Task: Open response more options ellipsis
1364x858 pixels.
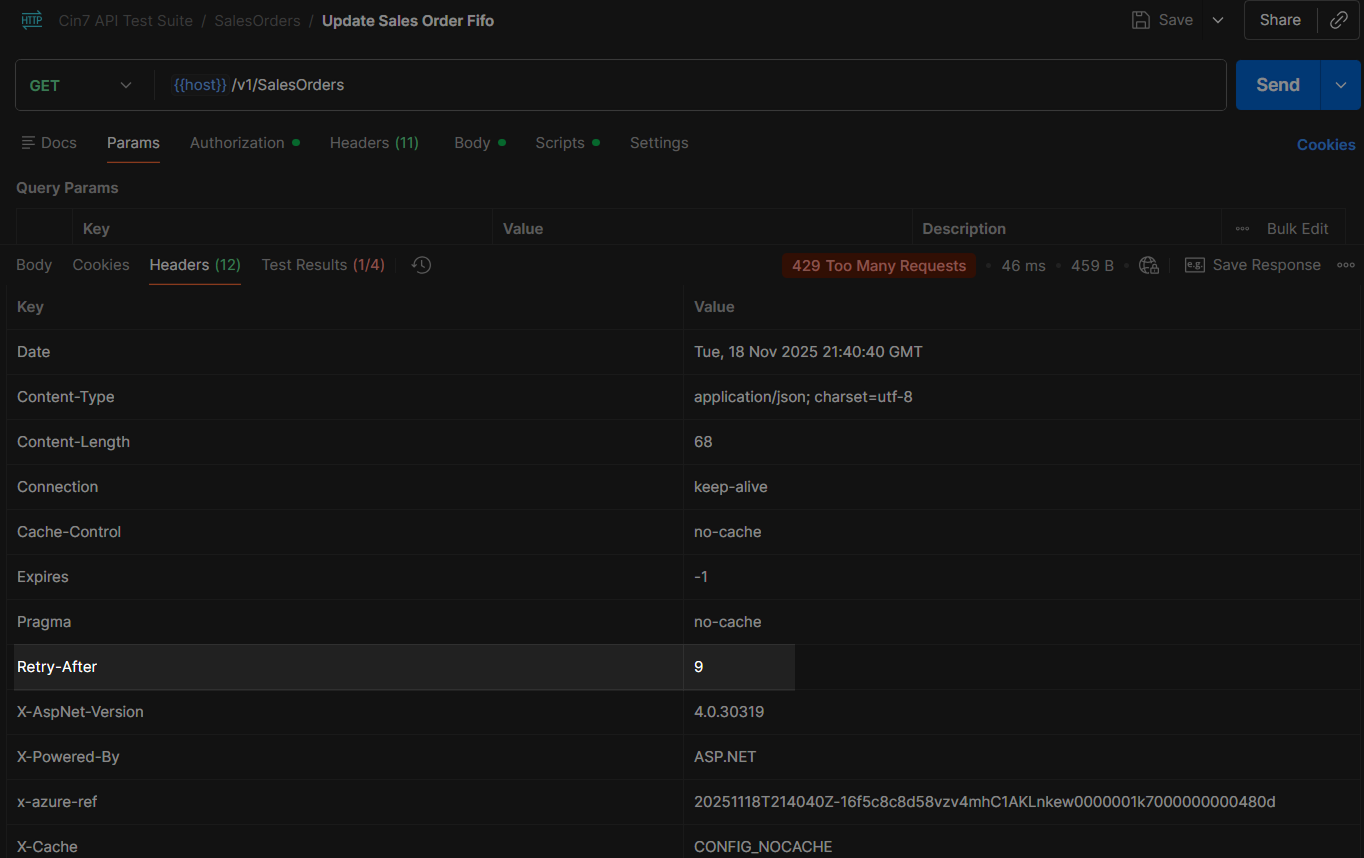Action: [1346, 265]
